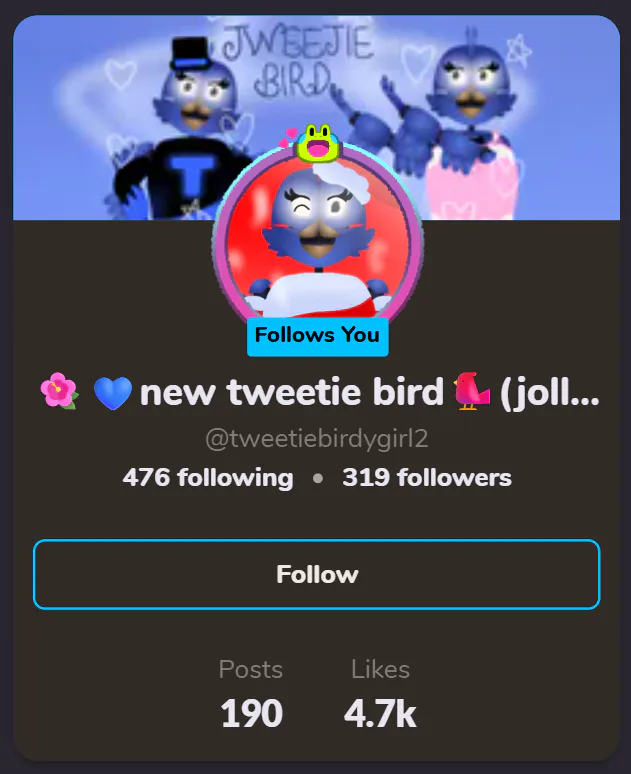Click the pink hearts beside the frog badge
The image size is (631, 774).
point(288,137)
